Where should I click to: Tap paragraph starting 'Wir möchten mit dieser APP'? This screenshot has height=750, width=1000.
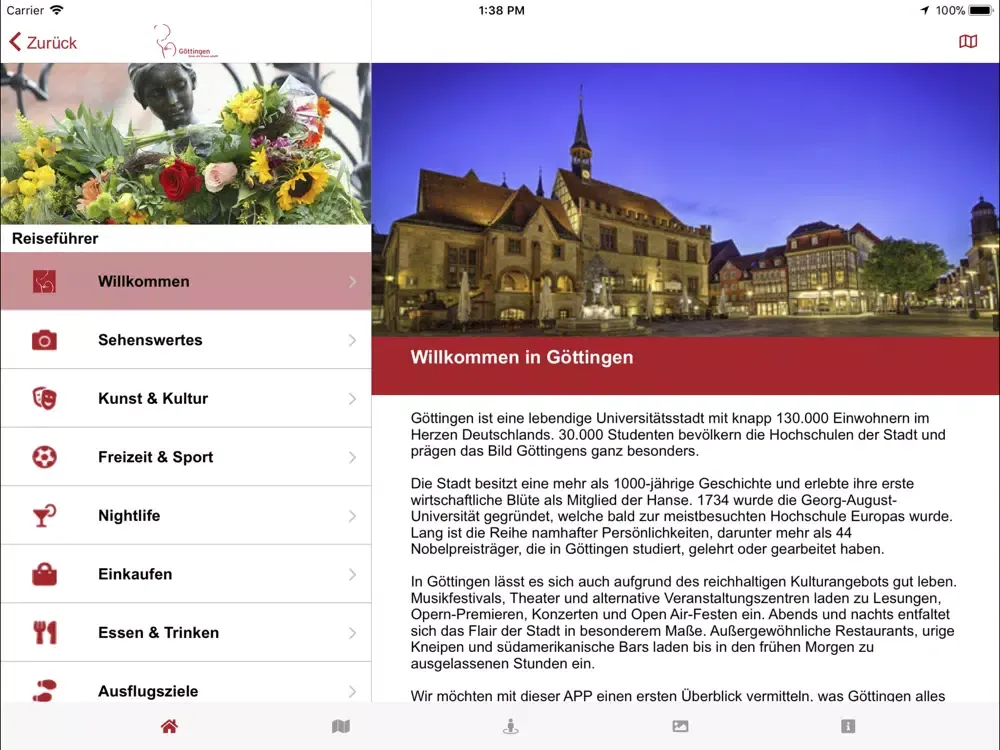[677, 696]
